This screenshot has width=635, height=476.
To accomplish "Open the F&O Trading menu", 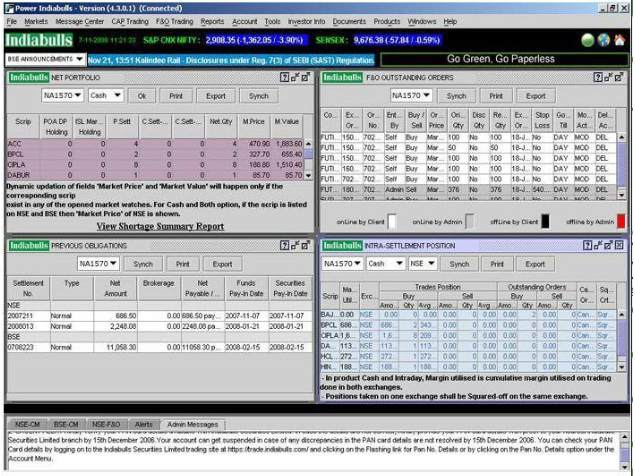I will coord(174,21).
